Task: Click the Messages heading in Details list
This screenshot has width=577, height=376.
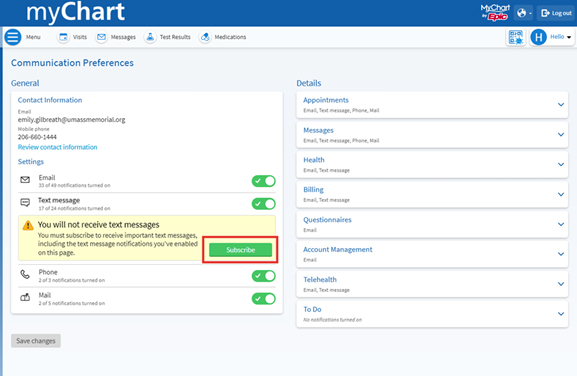Action: point(318,130)
